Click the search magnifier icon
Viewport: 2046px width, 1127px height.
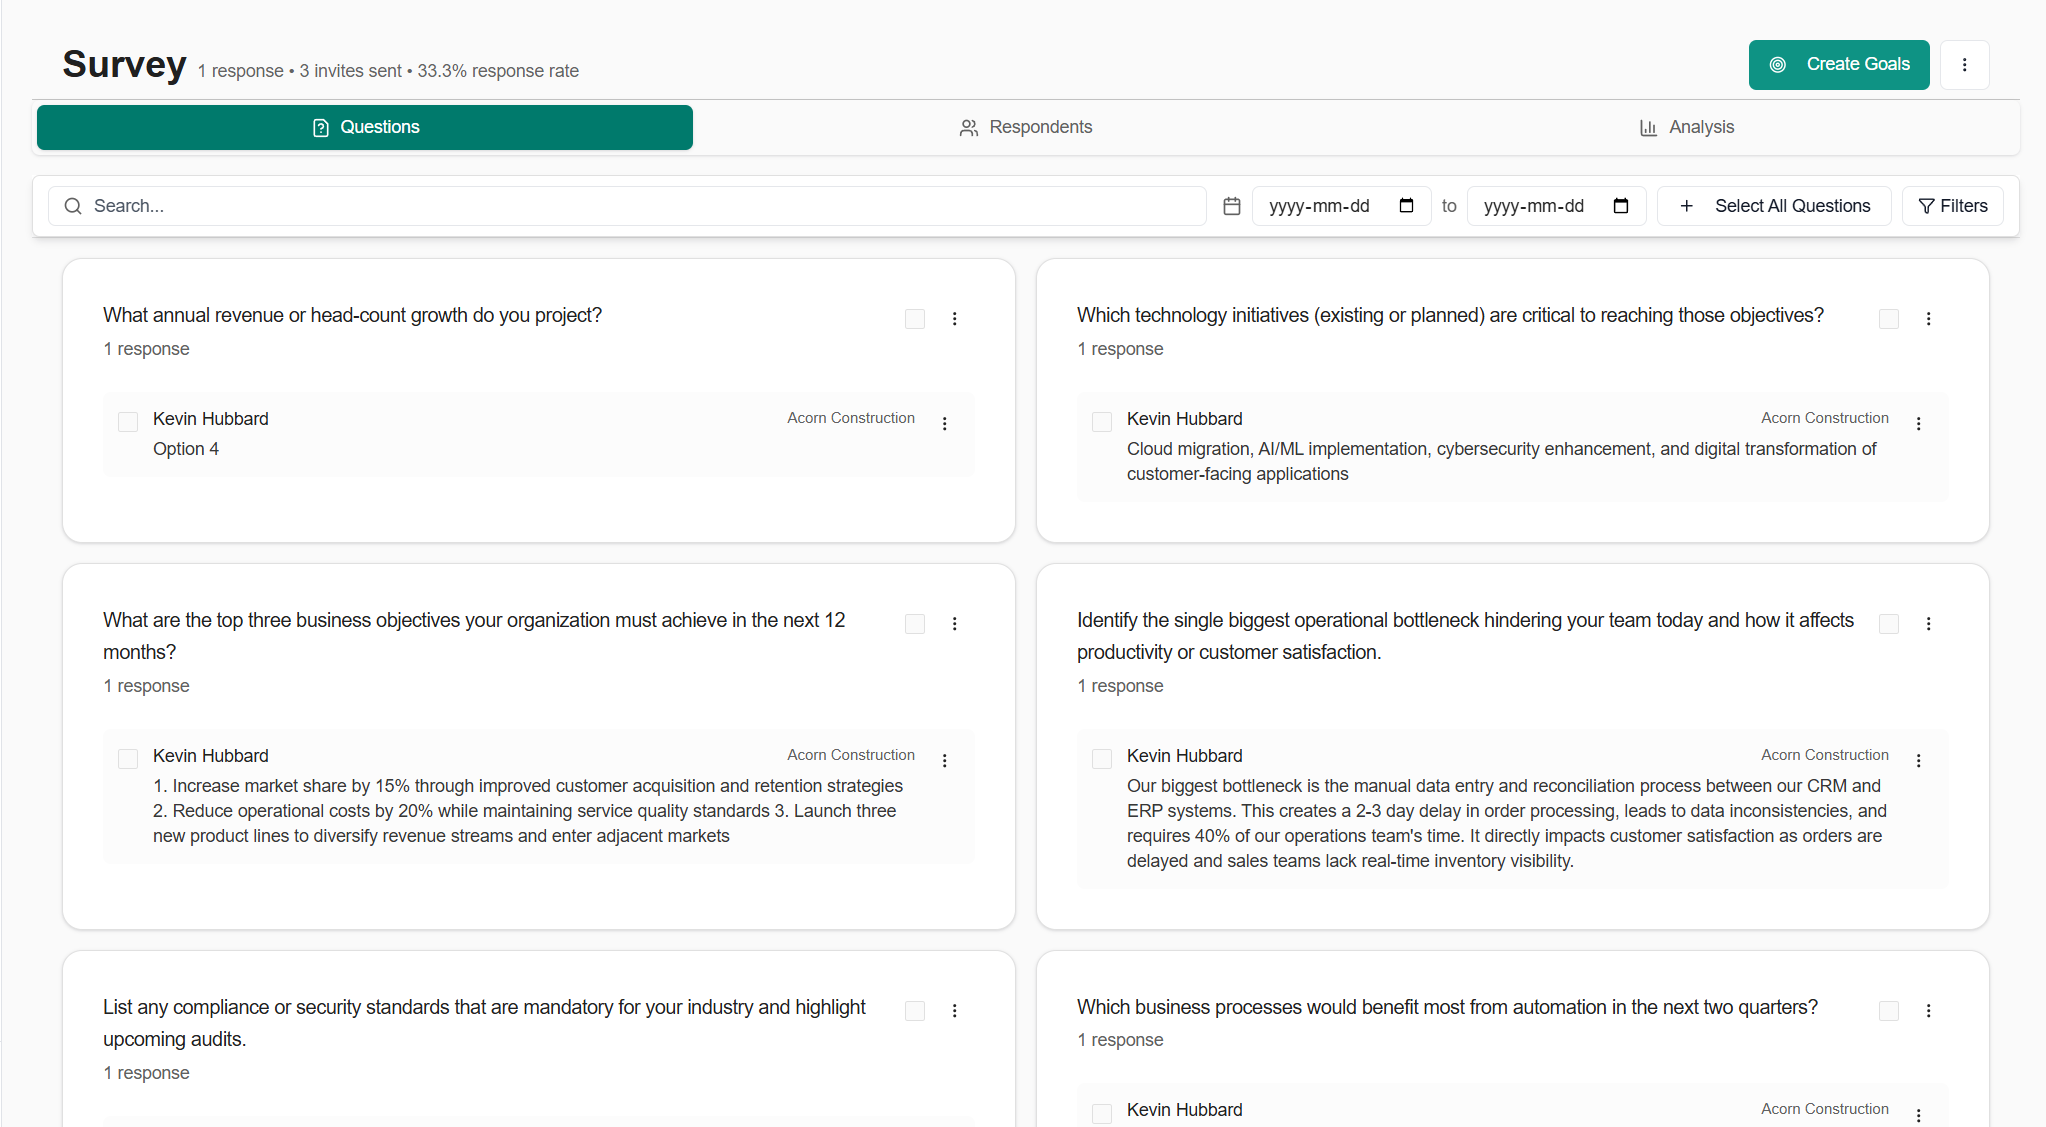[73, 206]
